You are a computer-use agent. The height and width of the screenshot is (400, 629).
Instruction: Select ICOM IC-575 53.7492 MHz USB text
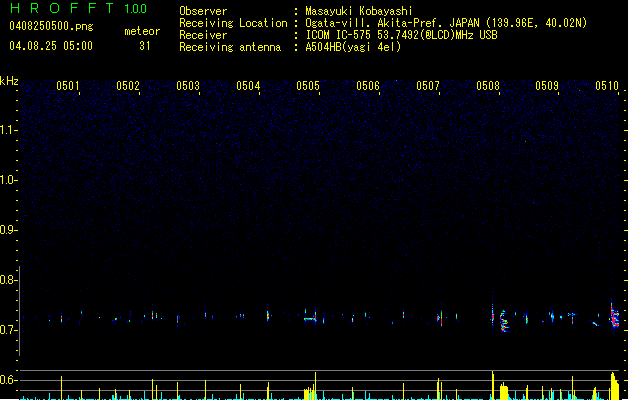pos(402,35)
